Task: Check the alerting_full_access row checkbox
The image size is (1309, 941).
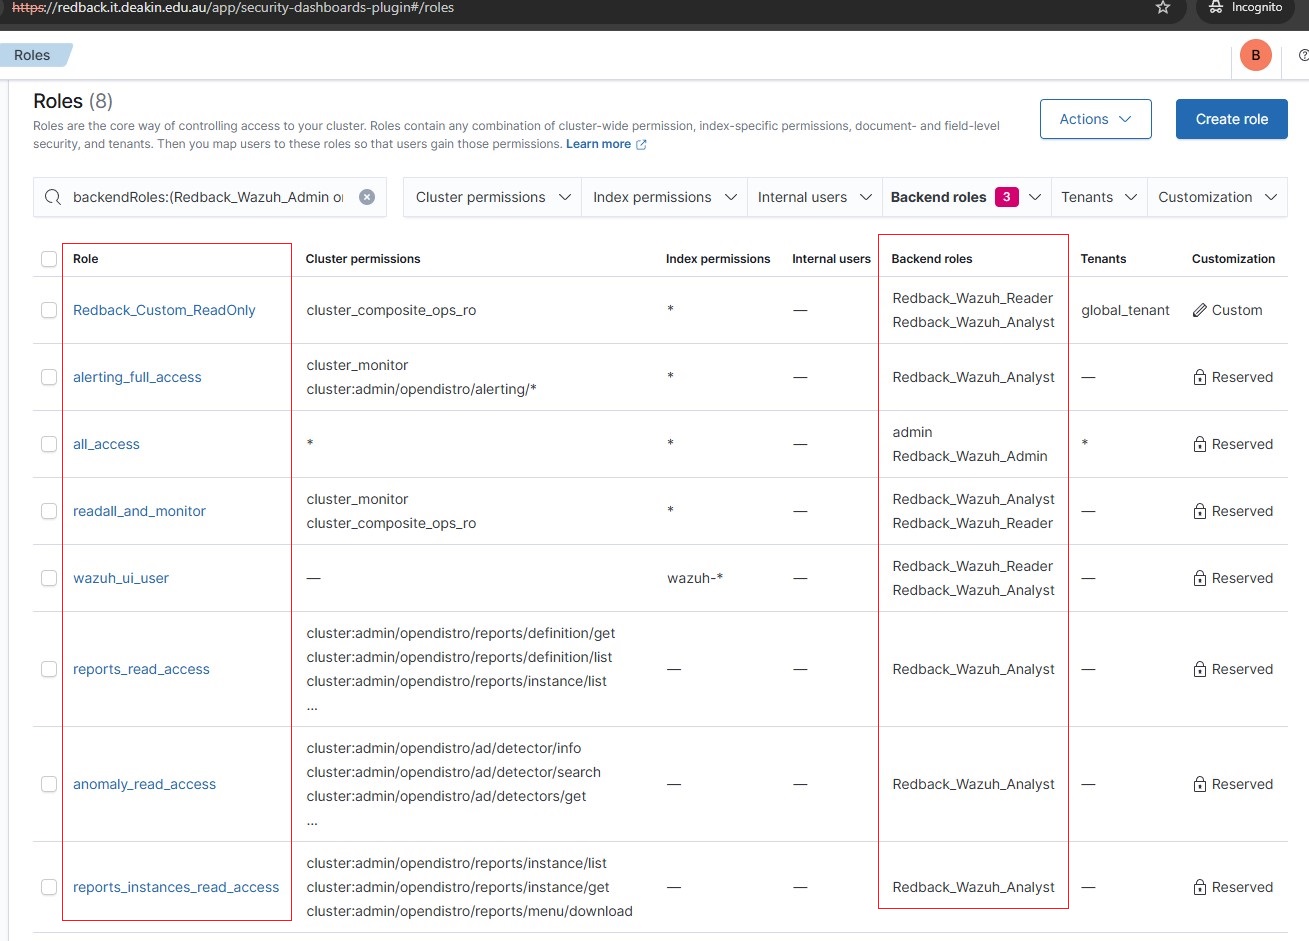Action: pyautogui.click(x=49, y=377)
